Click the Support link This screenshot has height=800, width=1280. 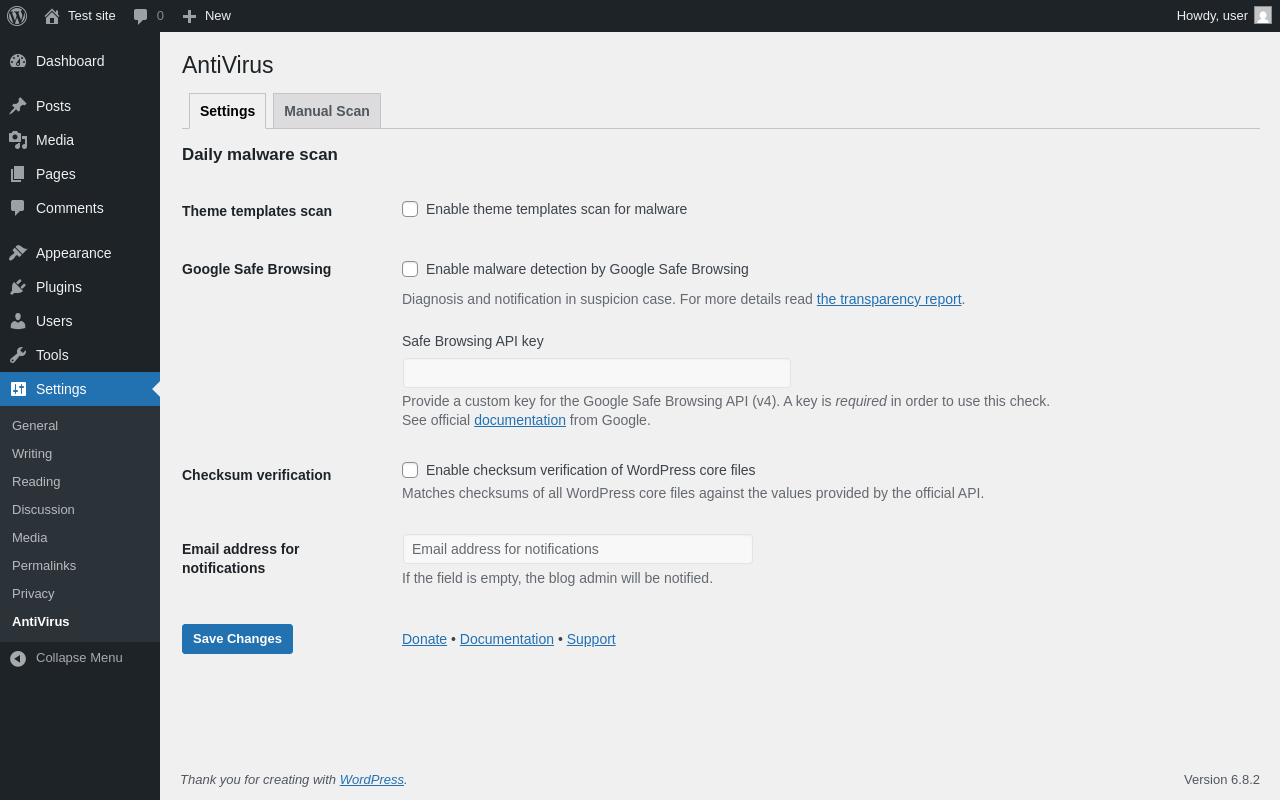click(x=591, y=639)
